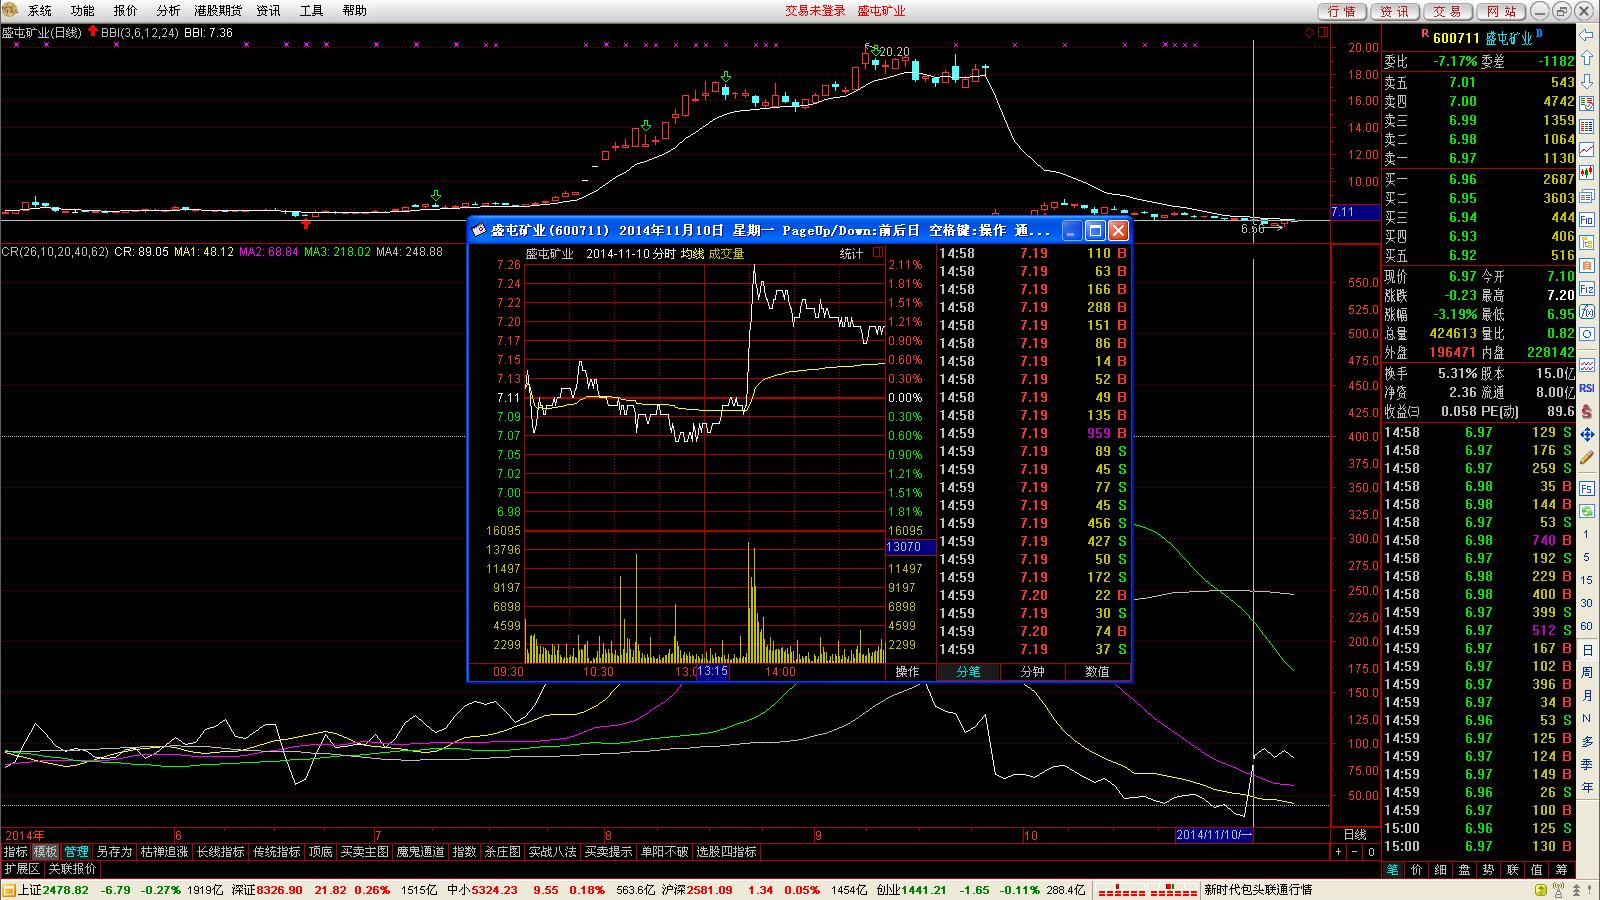Switch to 1-minute period

pos(1586,534)
